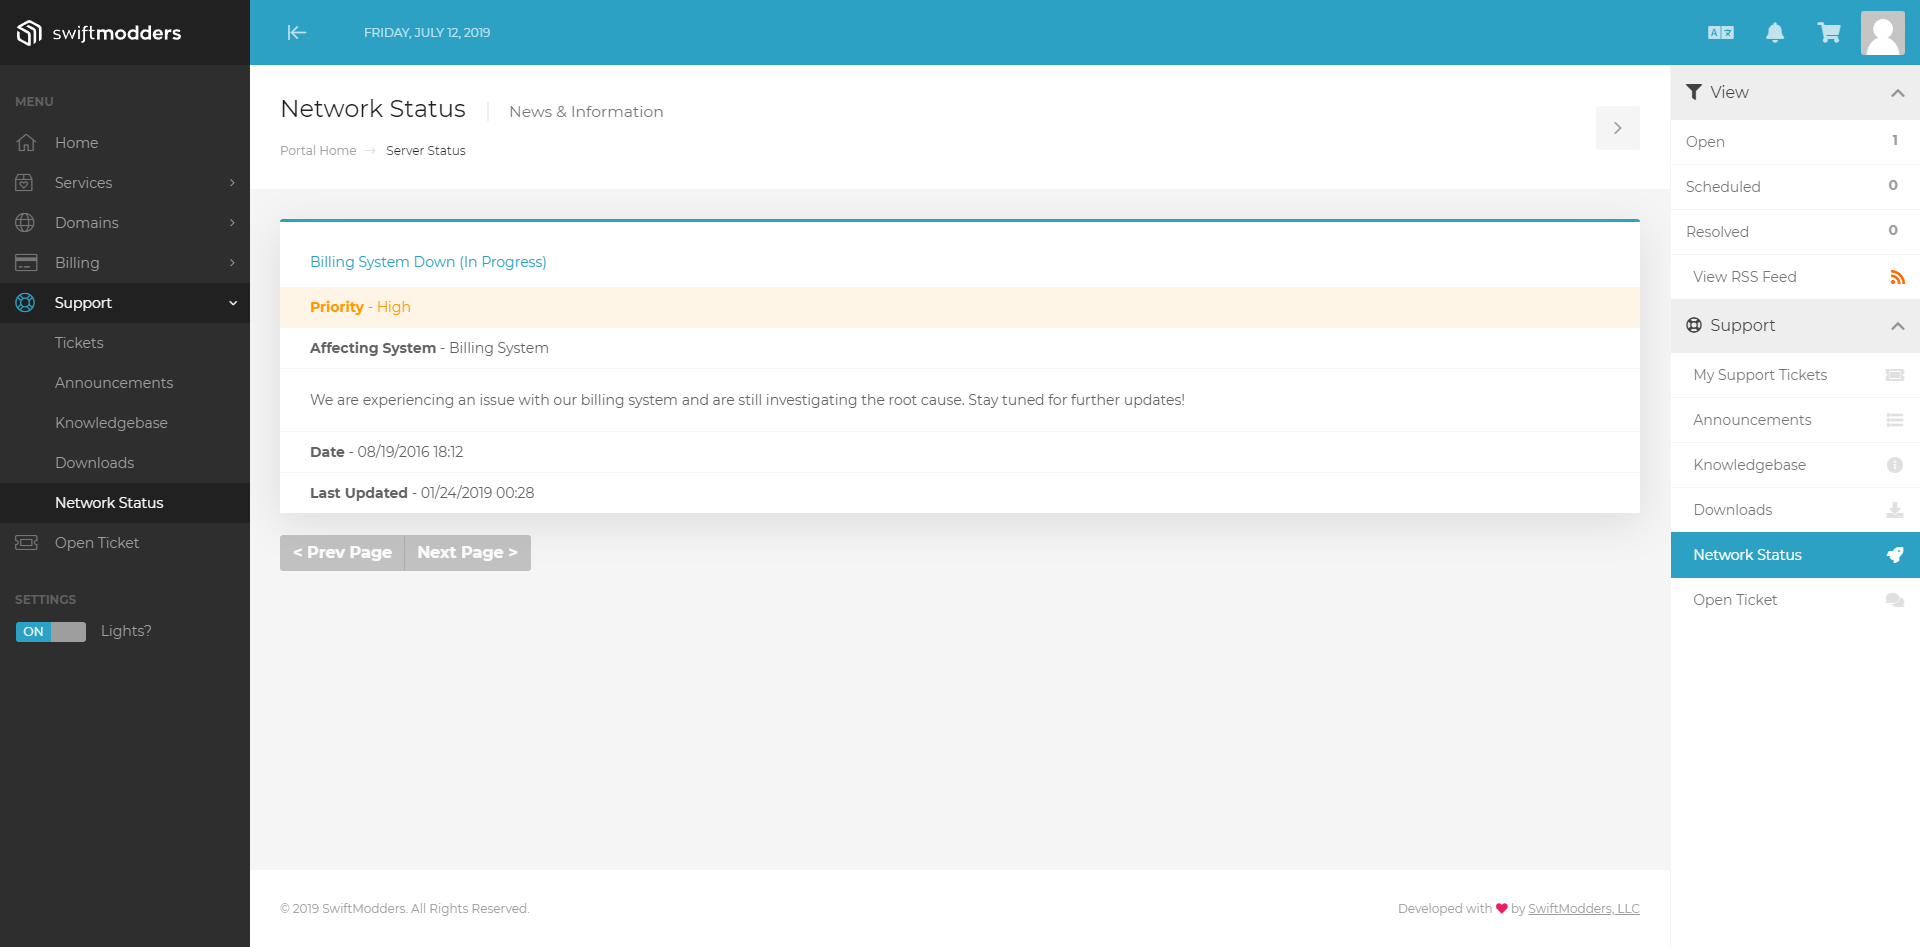Screen dimensions: 1920x947
Task: Open the language selector icon
Action: pos(1720,33)
